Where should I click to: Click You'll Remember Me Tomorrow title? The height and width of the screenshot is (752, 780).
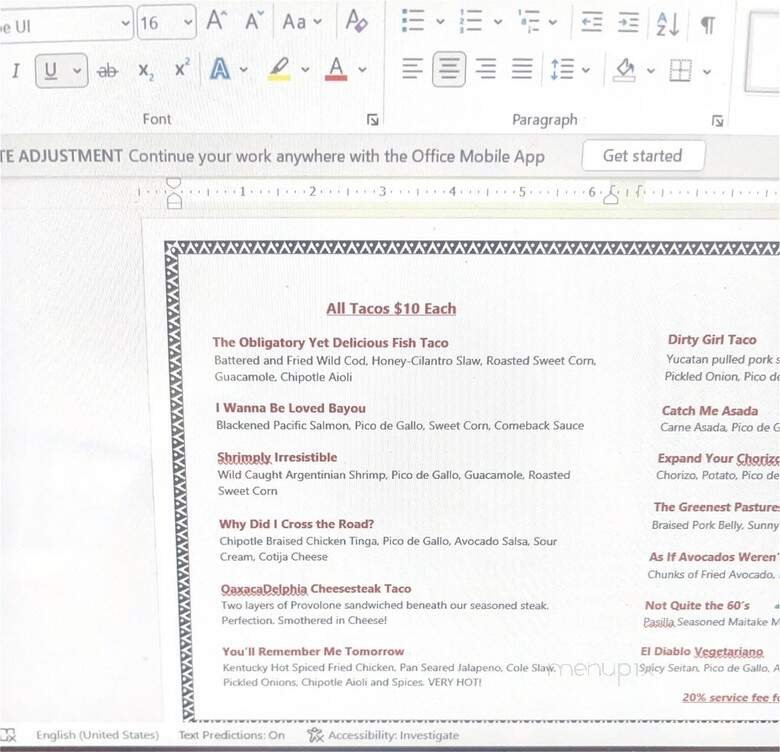tap(313, 652)
